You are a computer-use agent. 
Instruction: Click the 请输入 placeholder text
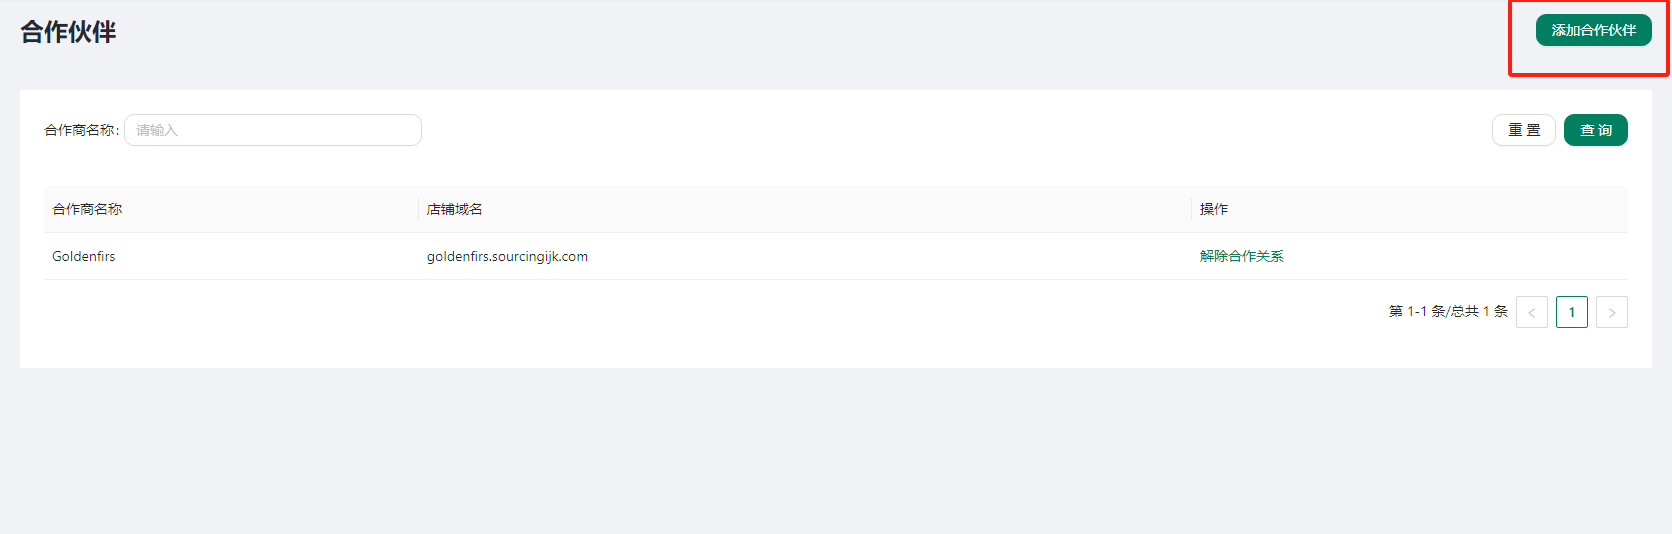pyautogui.click(x=157, y=130)
